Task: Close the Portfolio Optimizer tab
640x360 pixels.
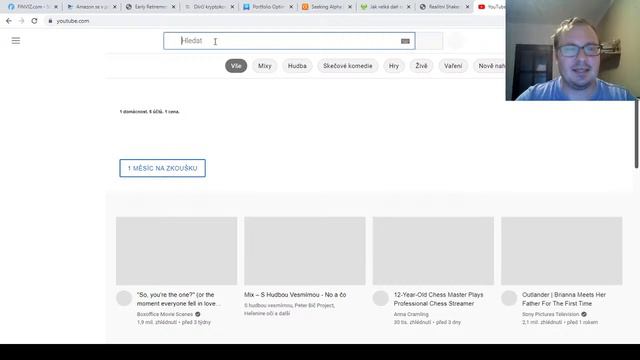Action: point(291,7)
